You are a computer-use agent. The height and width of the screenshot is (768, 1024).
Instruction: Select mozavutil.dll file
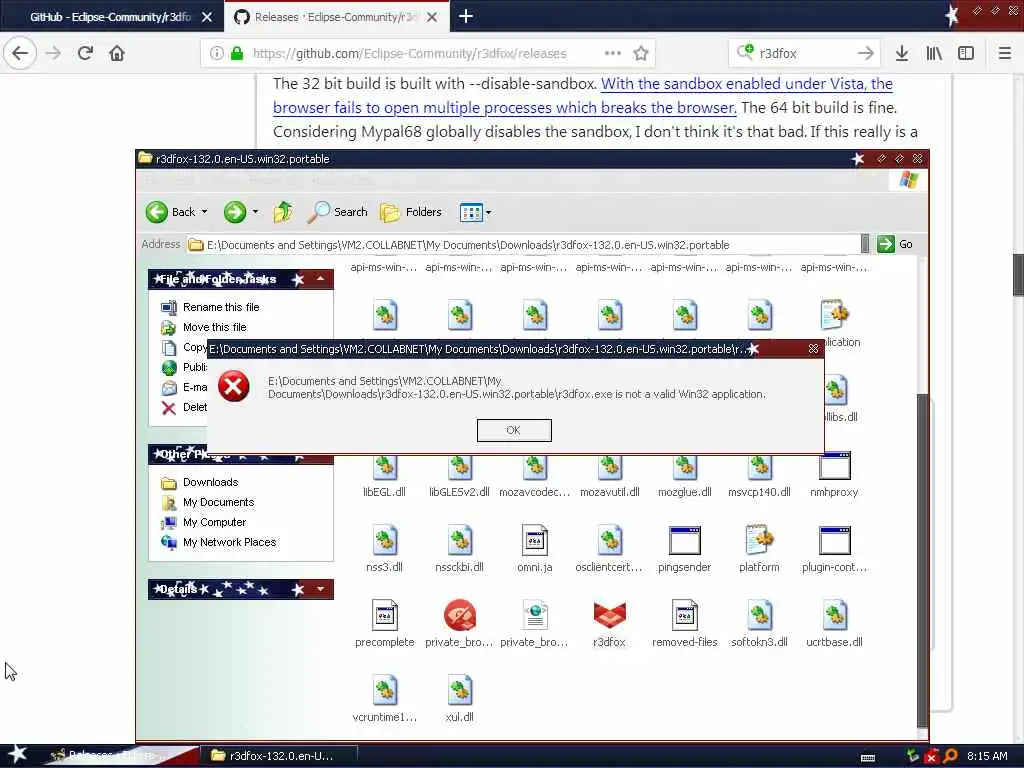click(609, 477)
